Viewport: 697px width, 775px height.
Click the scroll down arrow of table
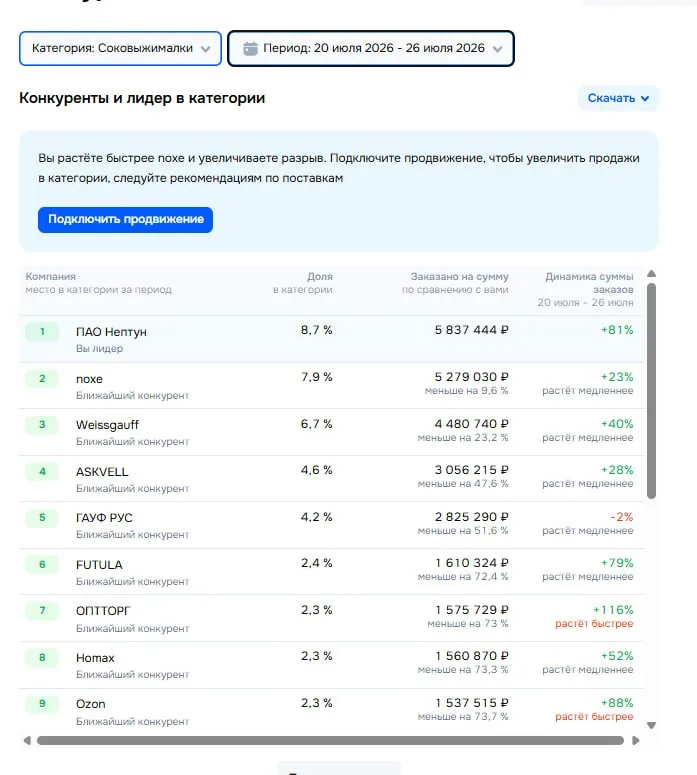652,725
